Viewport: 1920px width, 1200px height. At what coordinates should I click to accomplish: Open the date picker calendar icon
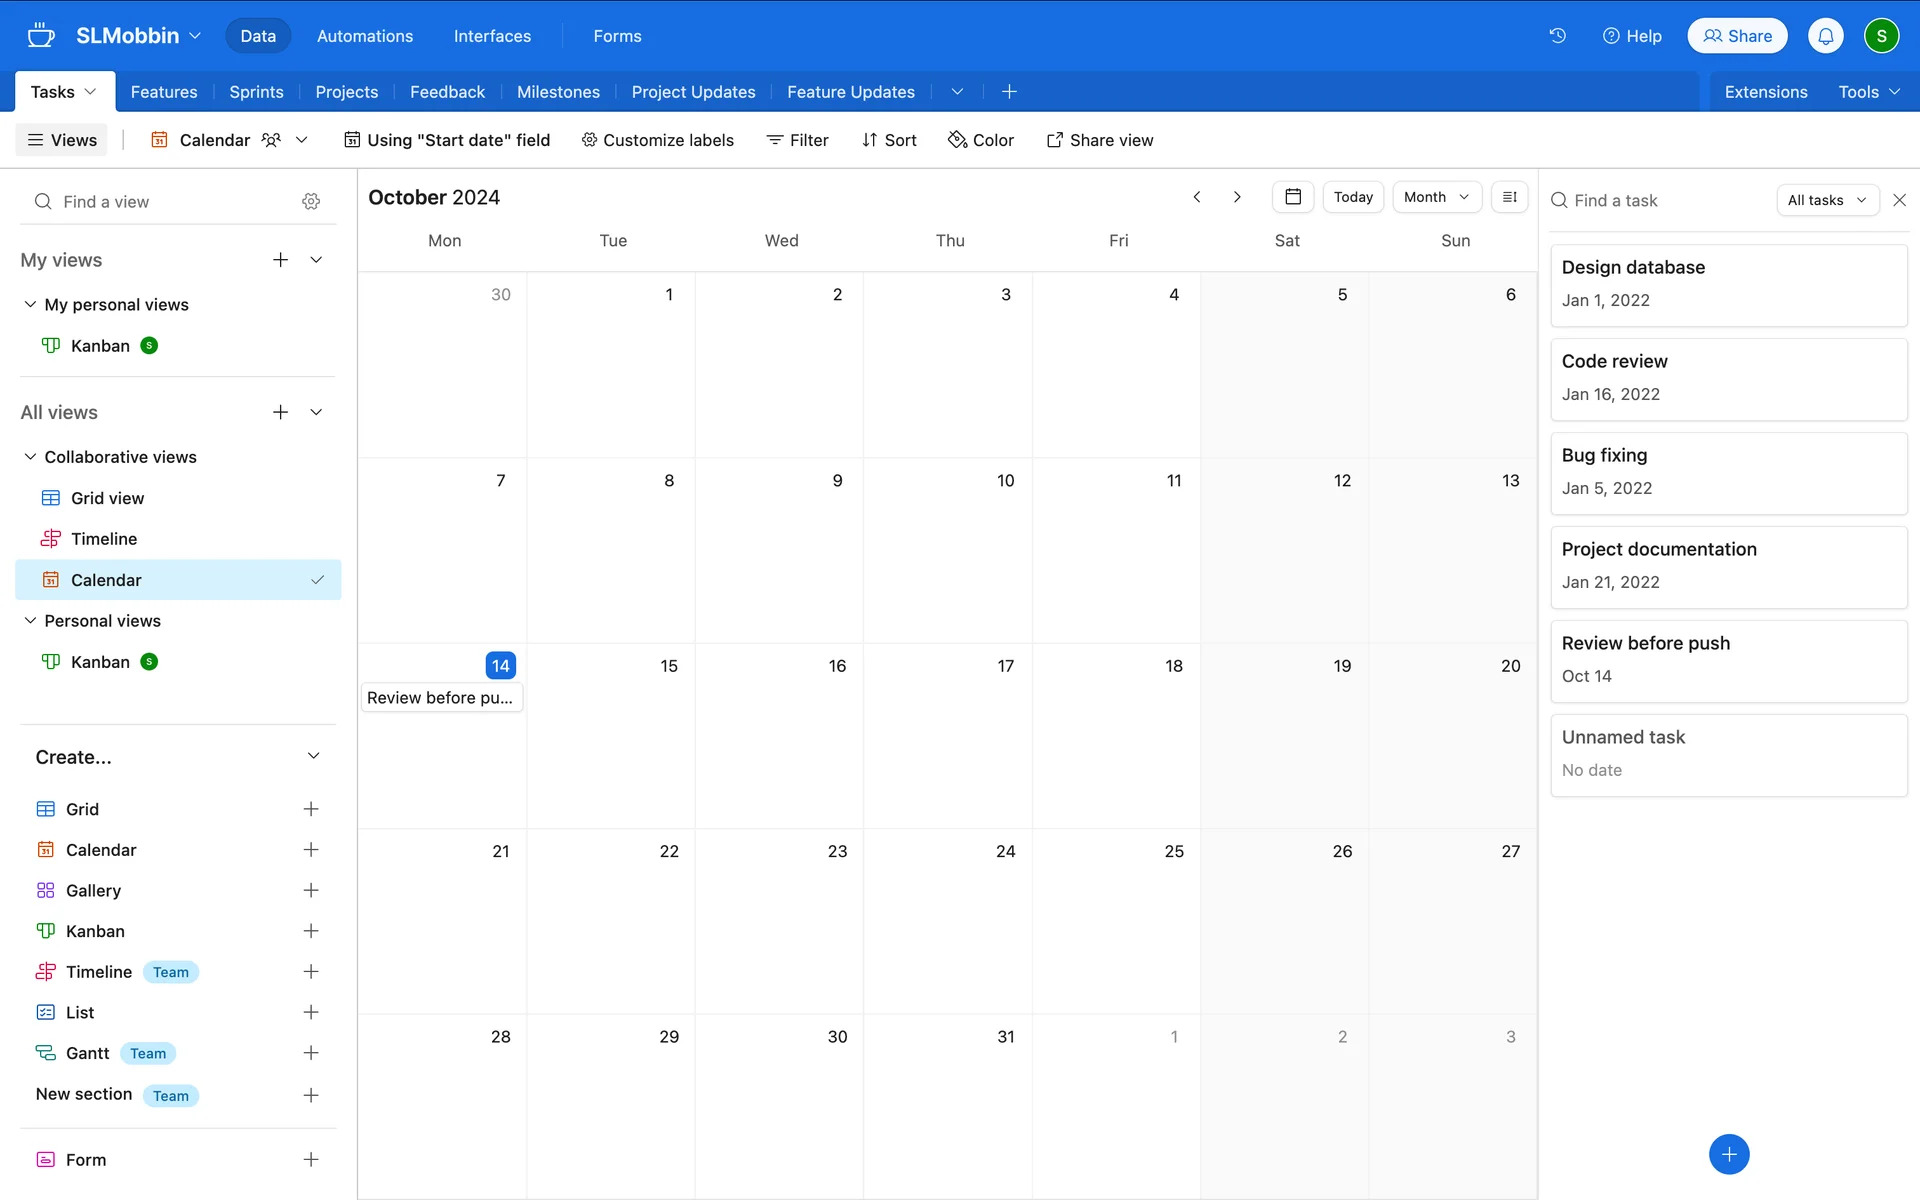click(x=1292, y=197)
